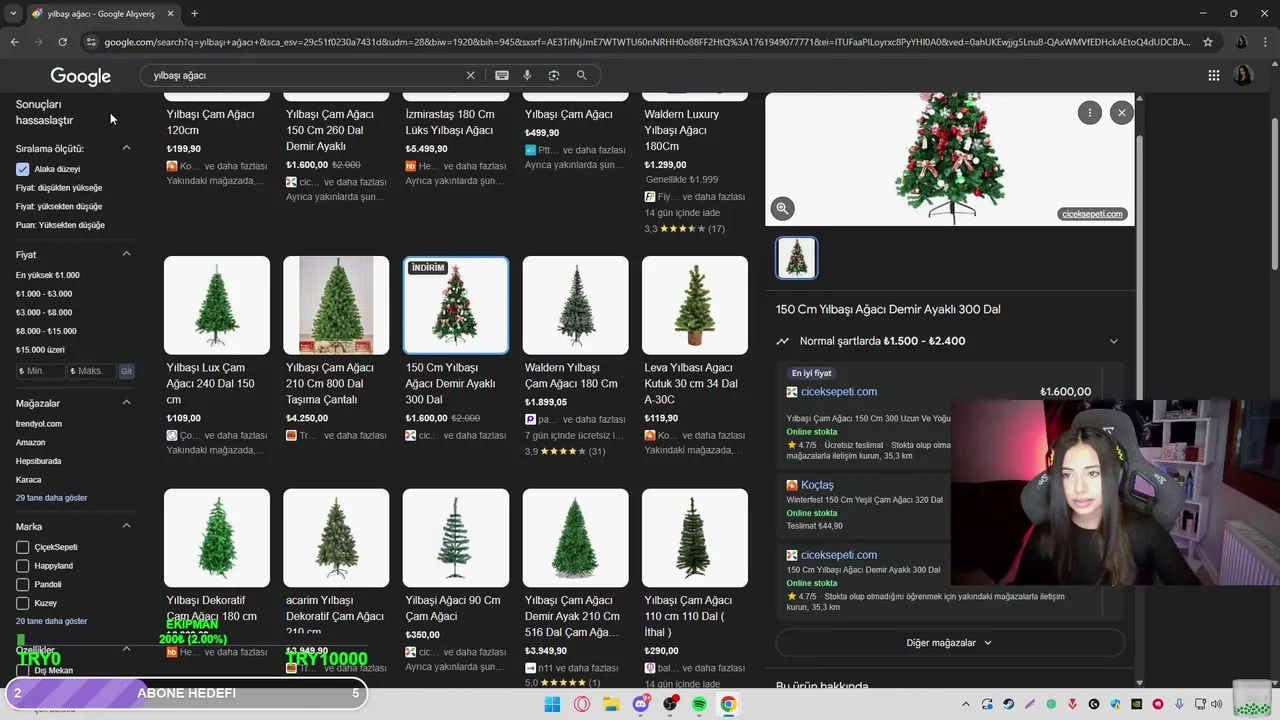Focus the Chrome address bar URL
The image size is (1280, 720).
click(x=647, y=42)
